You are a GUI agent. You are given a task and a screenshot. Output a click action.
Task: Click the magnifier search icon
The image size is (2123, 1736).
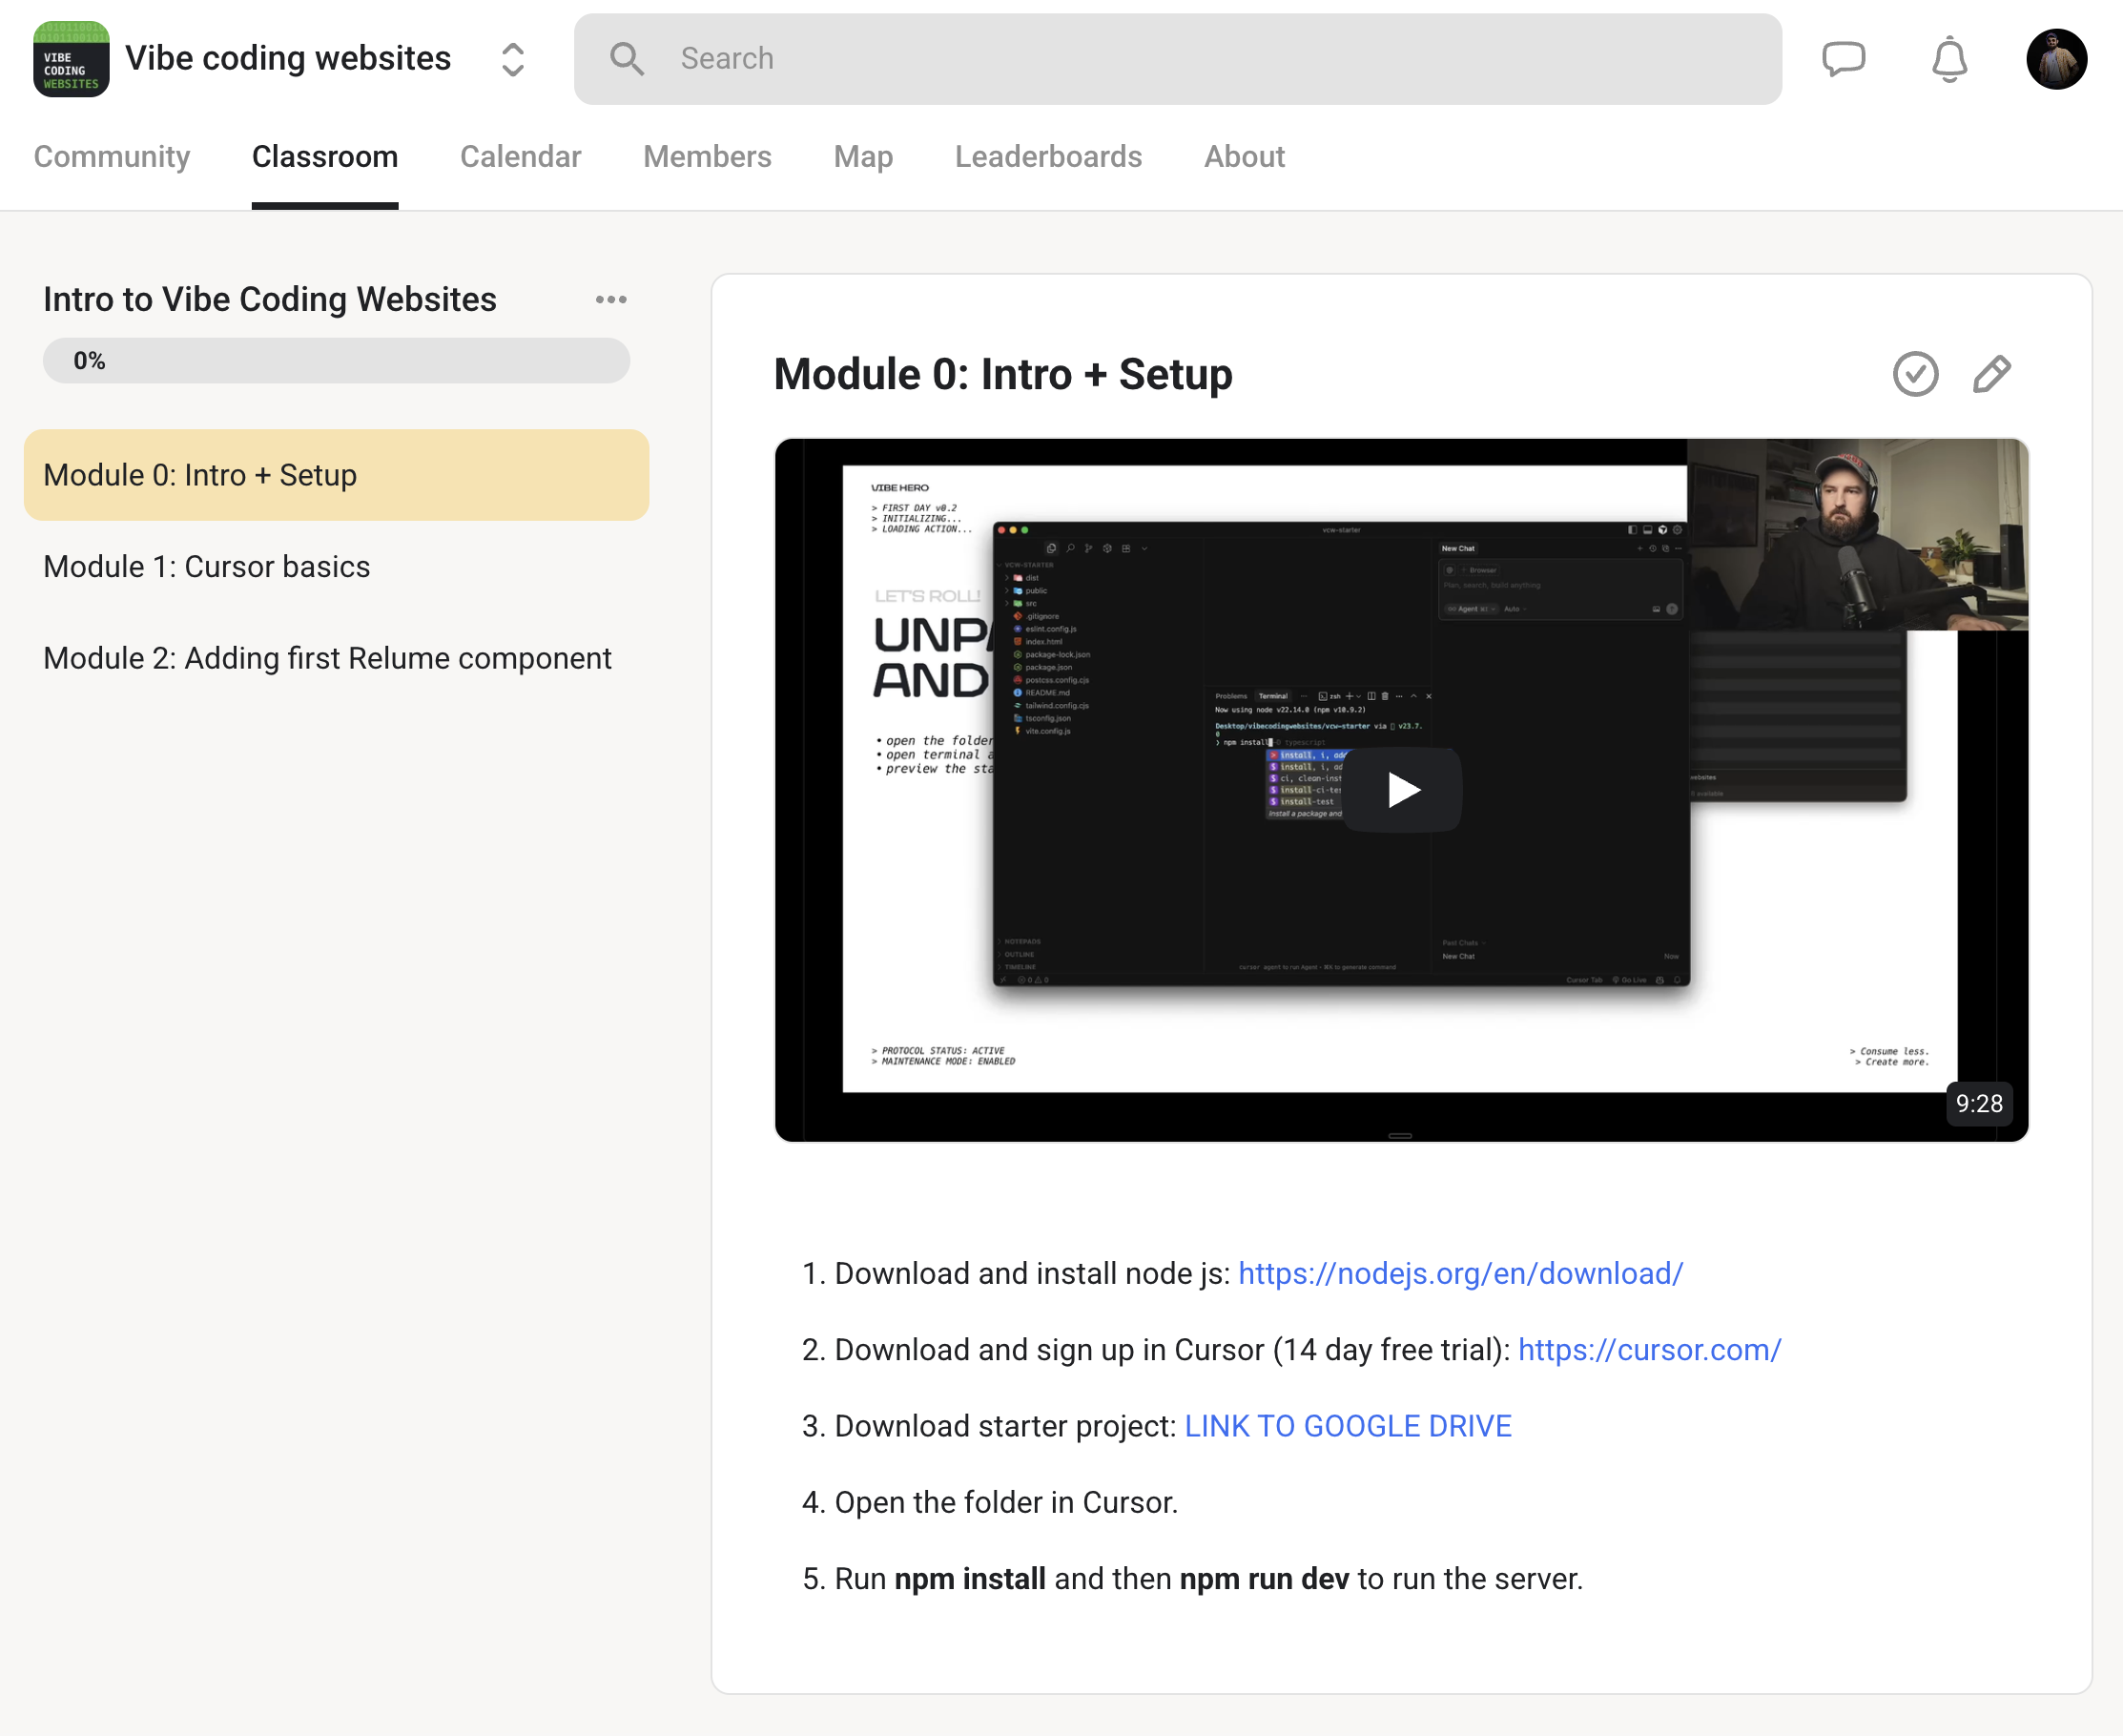point(627,59)
